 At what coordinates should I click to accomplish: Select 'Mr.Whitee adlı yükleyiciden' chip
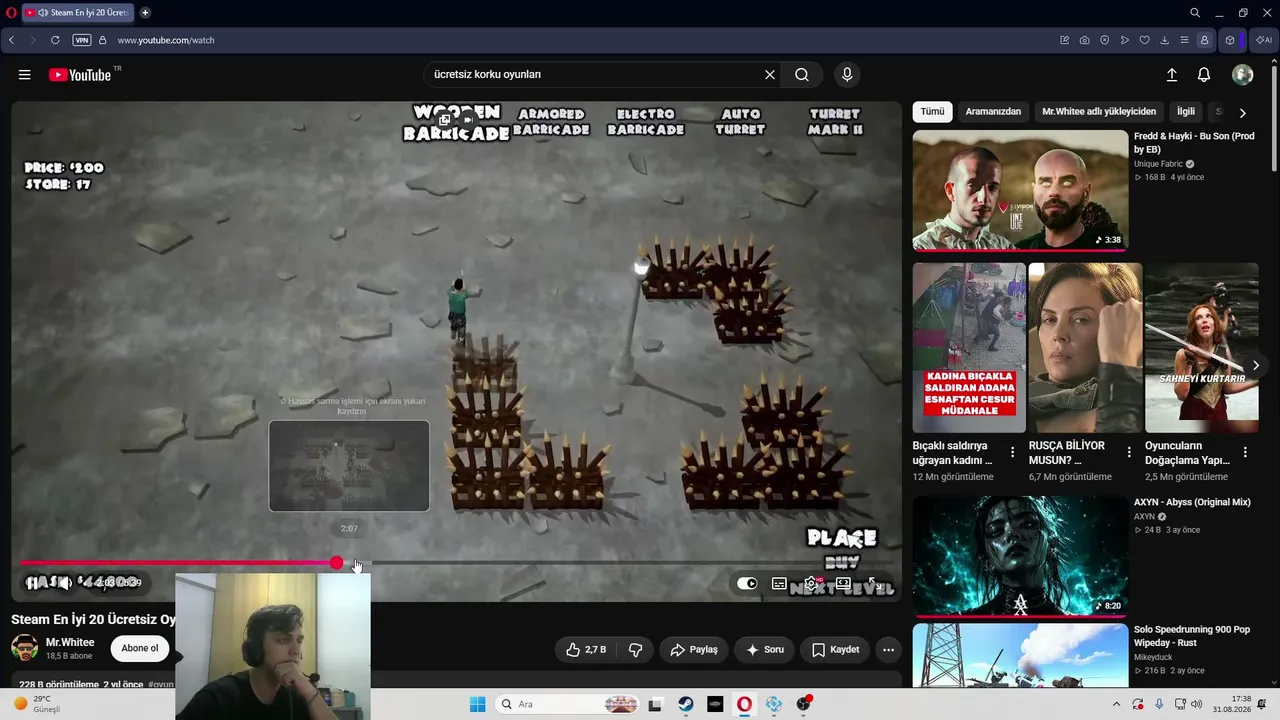1099,112
